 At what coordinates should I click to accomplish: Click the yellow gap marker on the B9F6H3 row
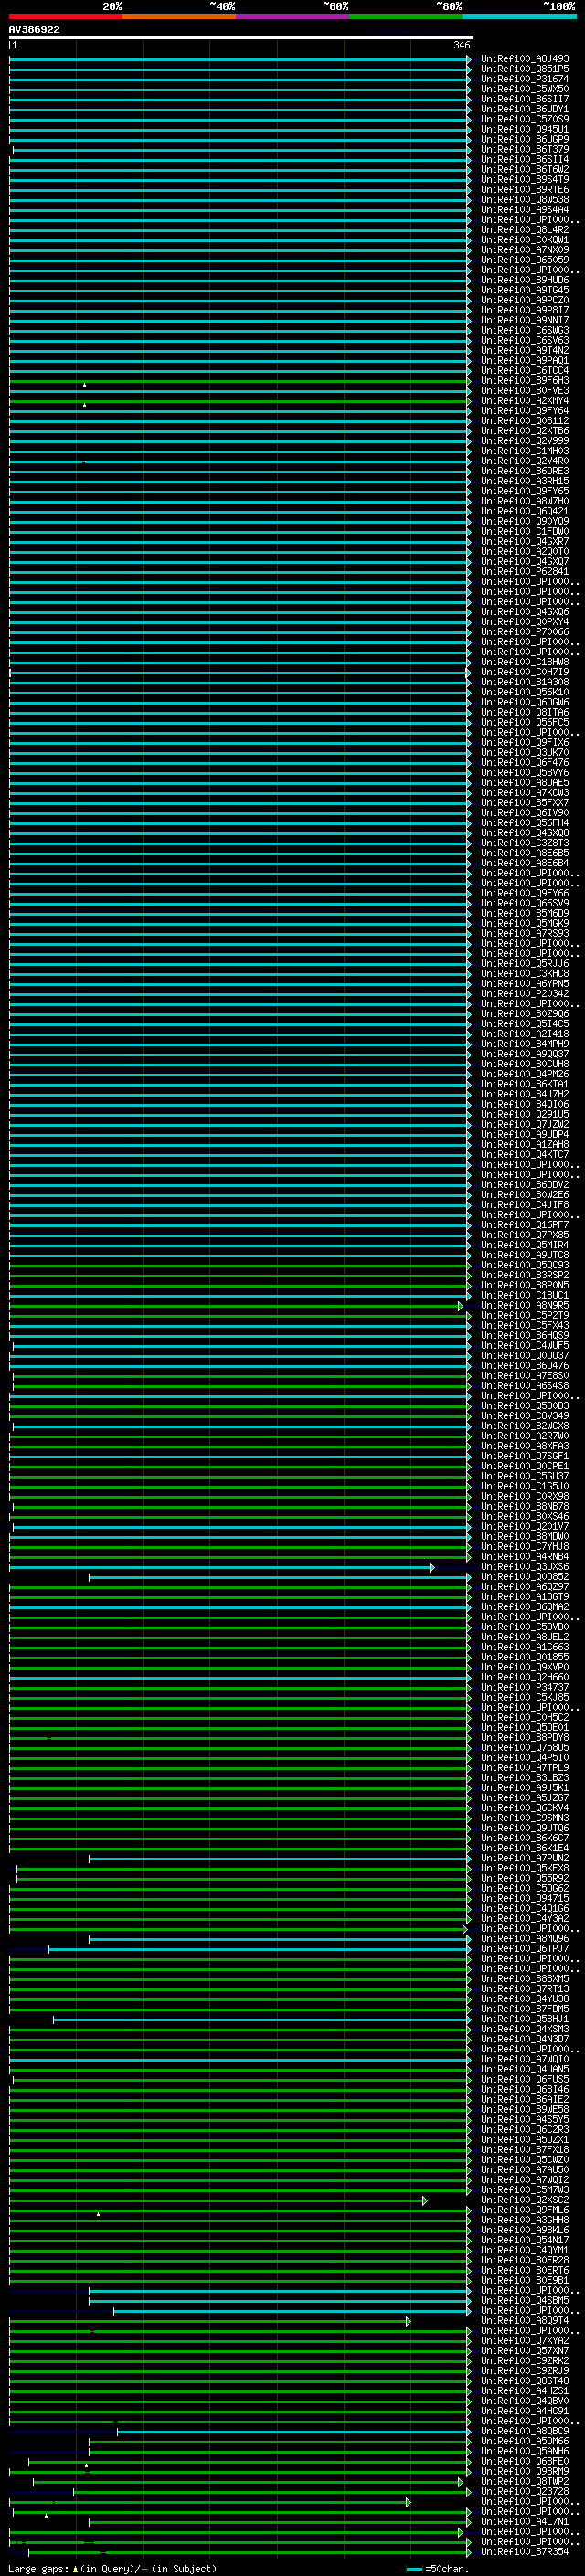click(x=84, y=384)
